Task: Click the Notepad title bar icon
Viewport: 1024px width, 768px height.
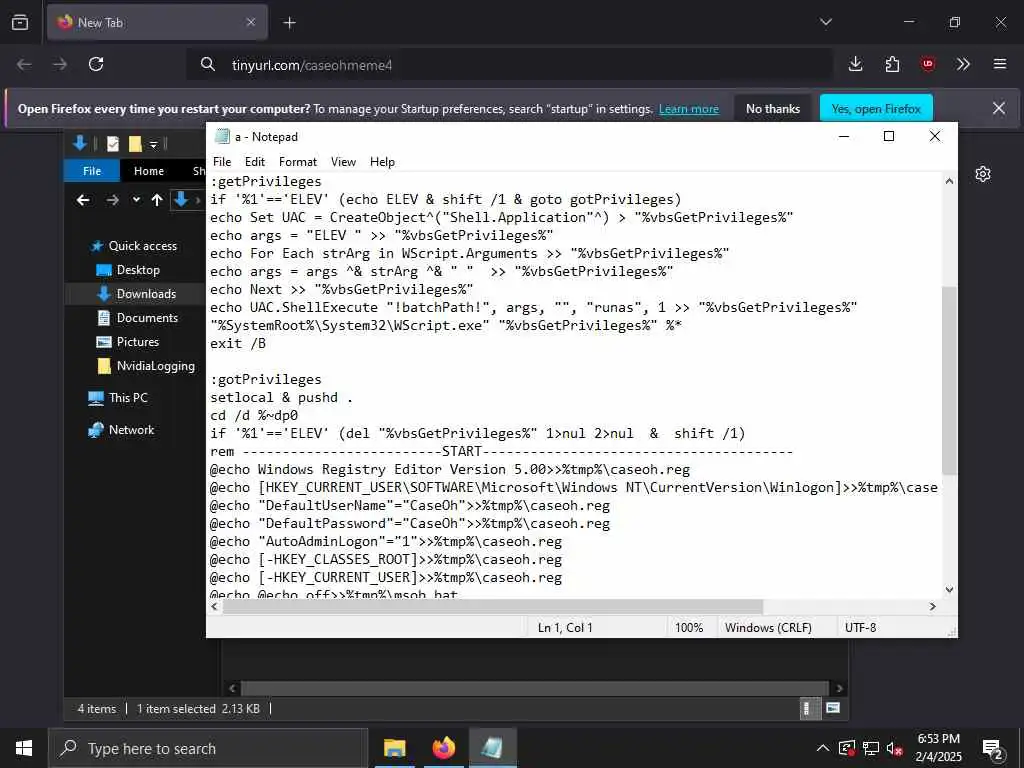Action: click(x=222, y=136)
